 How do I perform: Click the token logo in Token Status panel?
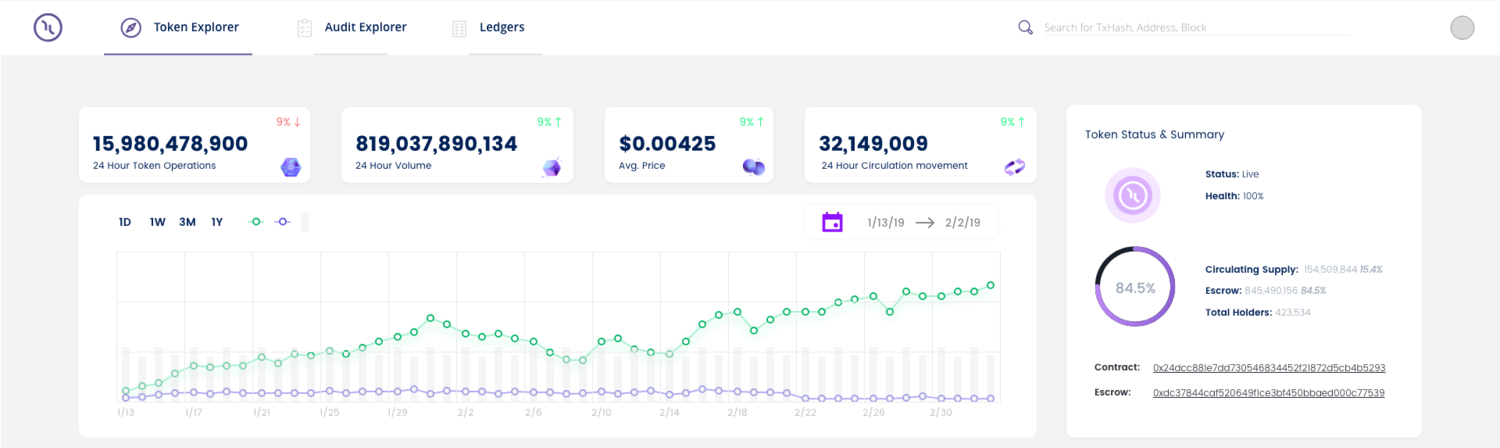point(1132,195)
